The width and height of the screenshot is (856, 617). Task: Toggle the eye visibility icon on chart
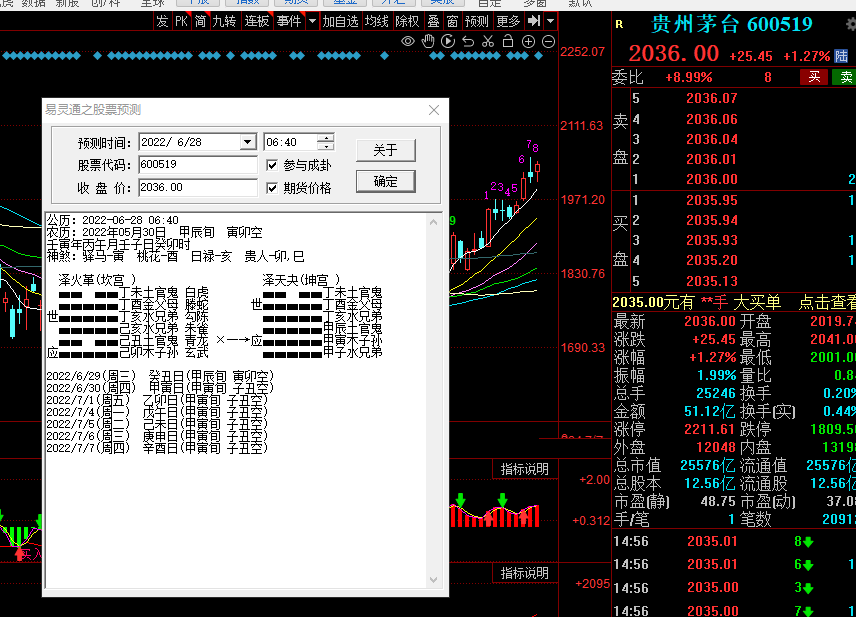tap(408, 41)
